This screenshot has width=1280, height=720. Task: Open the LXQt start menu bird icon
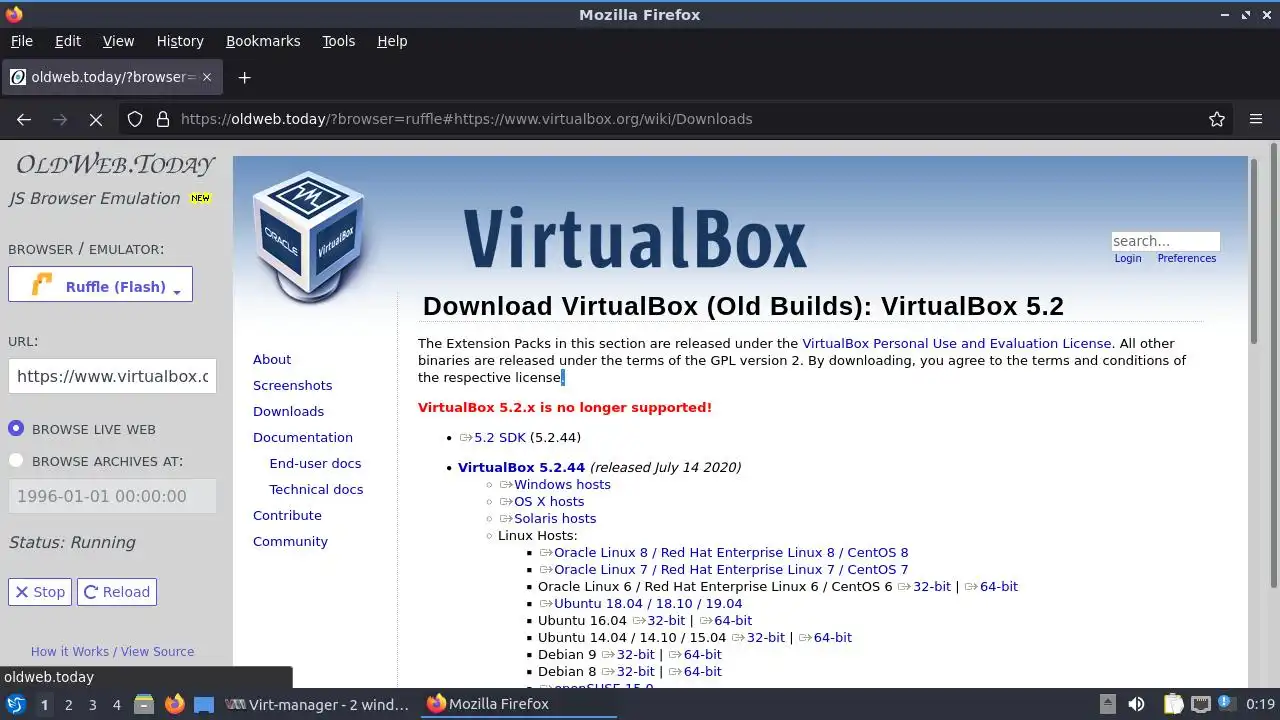[15, 704]
